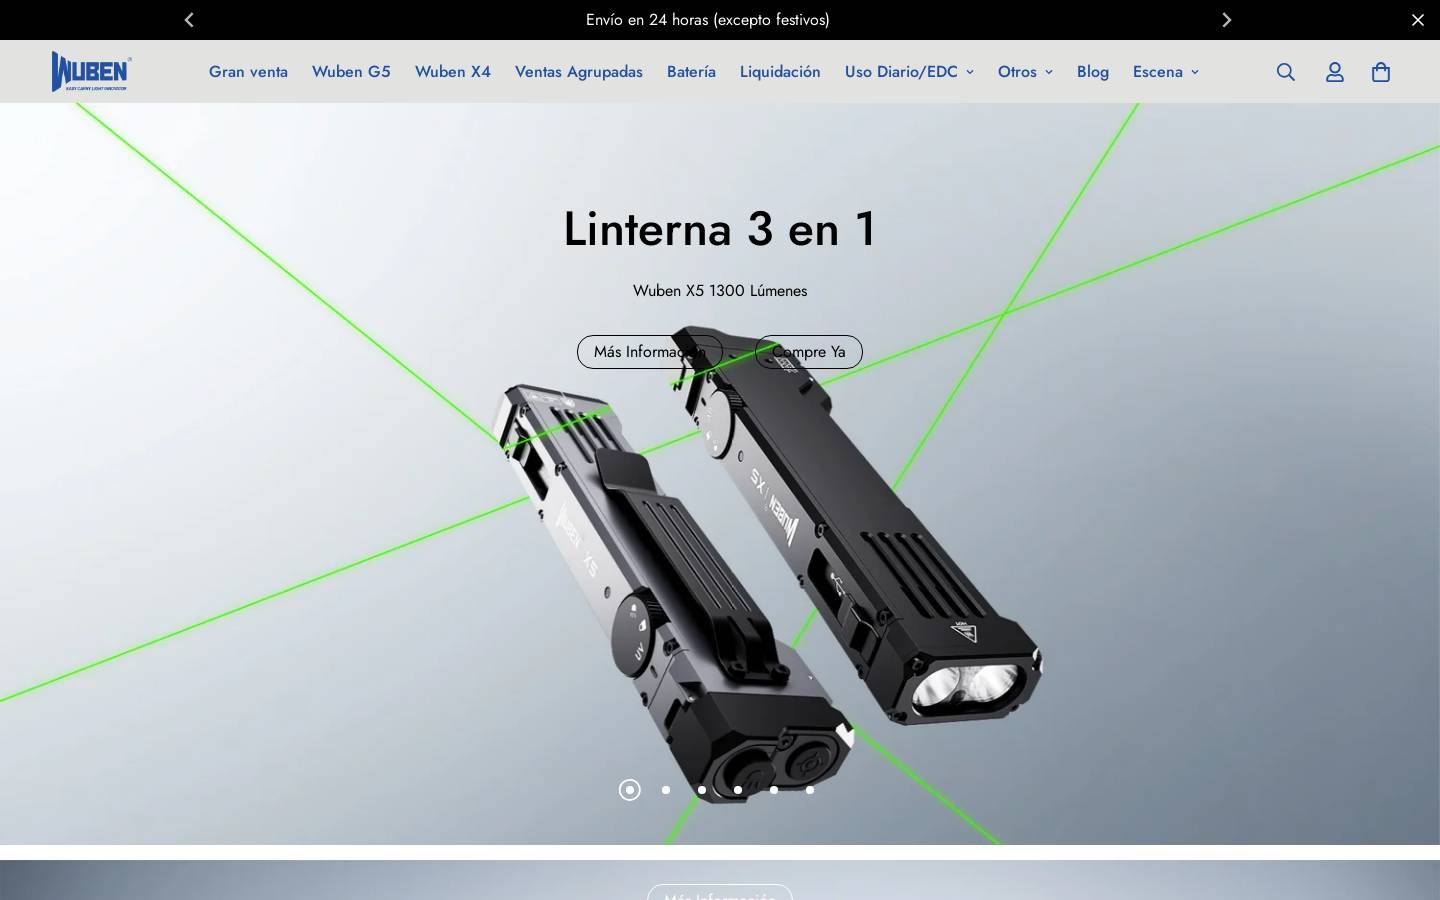The height and width of the screenshot is (900, 1440).
Task: Select the fourth slideshow dot
Action: (x=738, y=790)
